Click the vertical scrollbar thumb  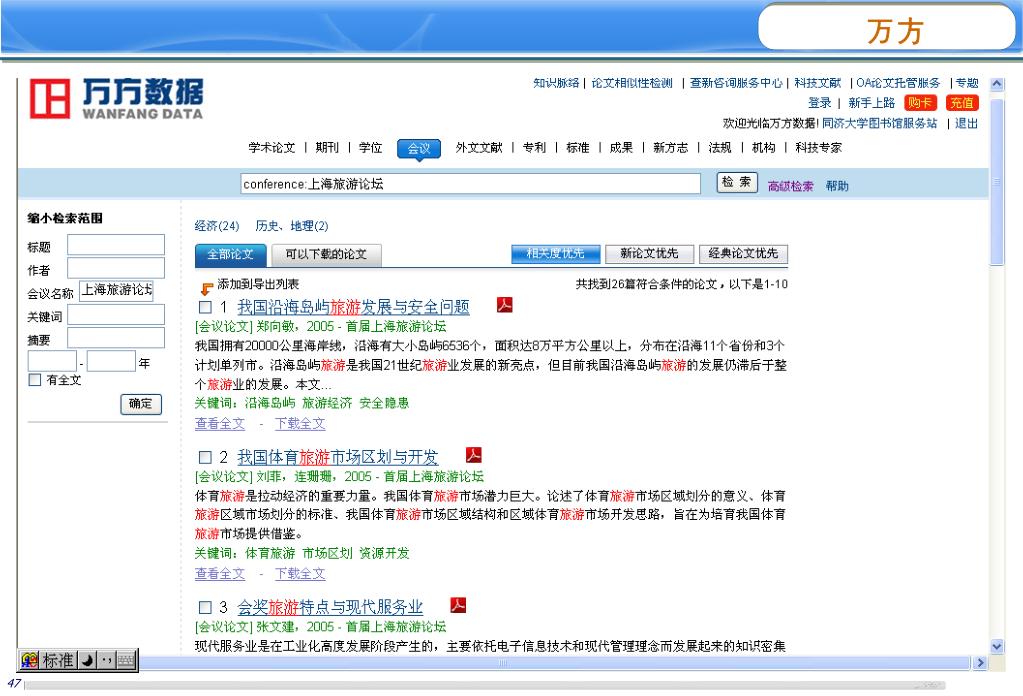(x=997, y=183)
